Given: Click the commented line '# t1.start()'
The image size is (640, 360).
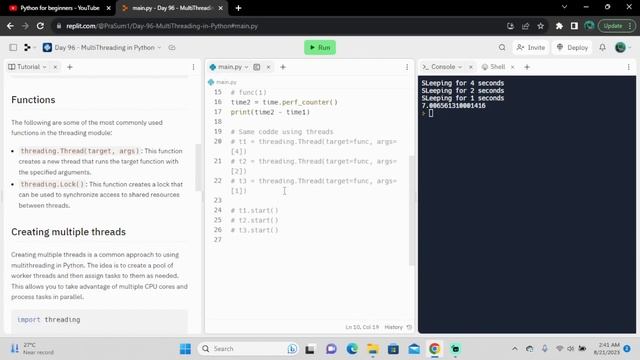Looking at the screenshot, I should point(254,210).
